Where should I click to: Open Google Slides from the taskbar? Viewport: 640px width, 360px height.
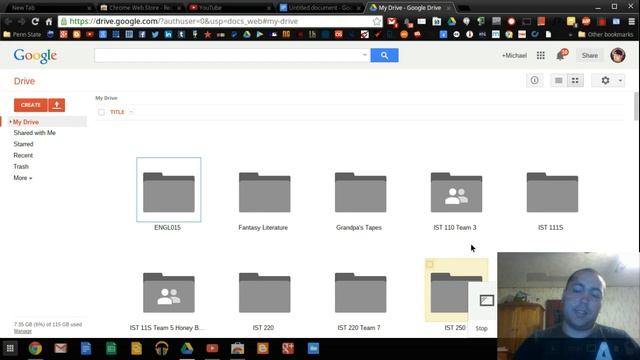click(x=136, y=348)
